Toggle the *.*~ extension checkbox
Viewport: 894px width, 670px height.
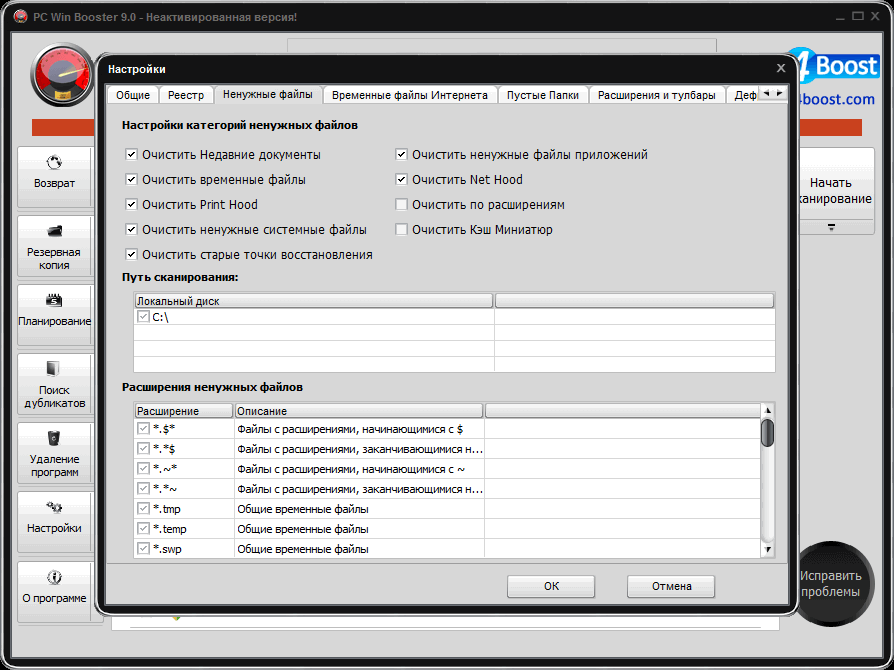tap(143, 488)
